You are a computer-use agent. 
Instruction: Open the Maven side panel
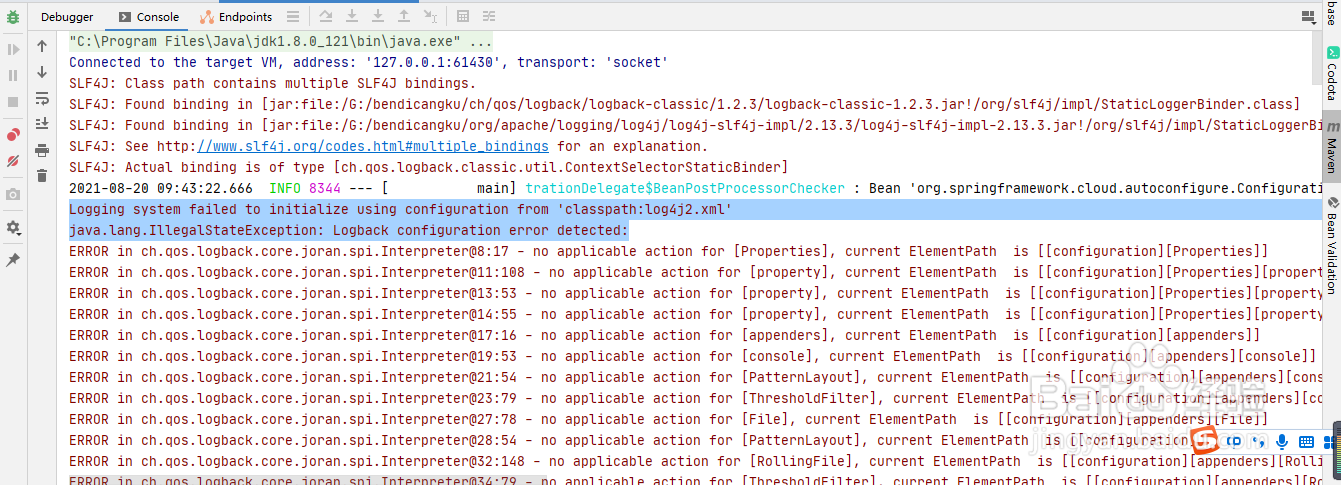tap(1332, 147)
